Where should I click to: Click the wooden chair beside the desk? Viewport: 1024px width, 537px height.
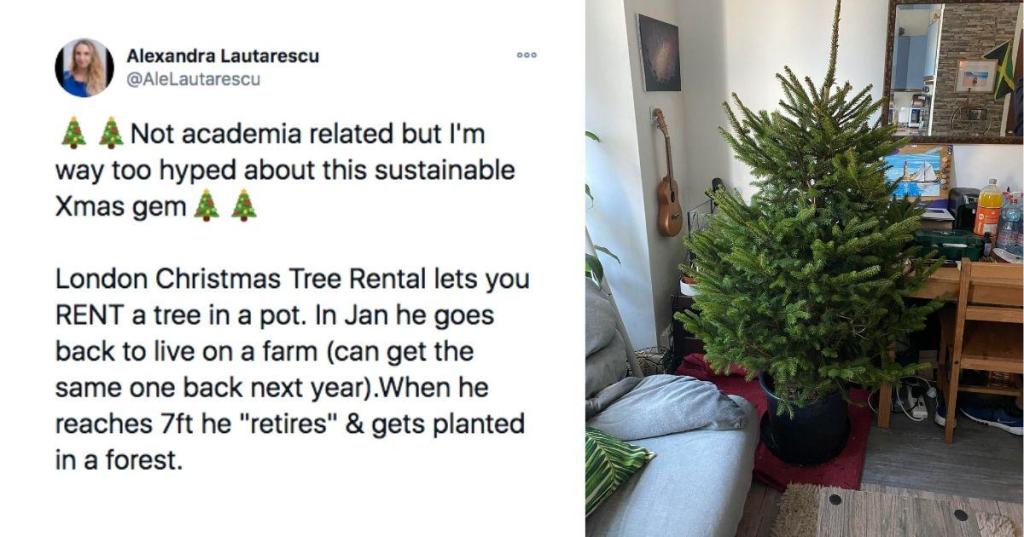[x=984, y=340]
